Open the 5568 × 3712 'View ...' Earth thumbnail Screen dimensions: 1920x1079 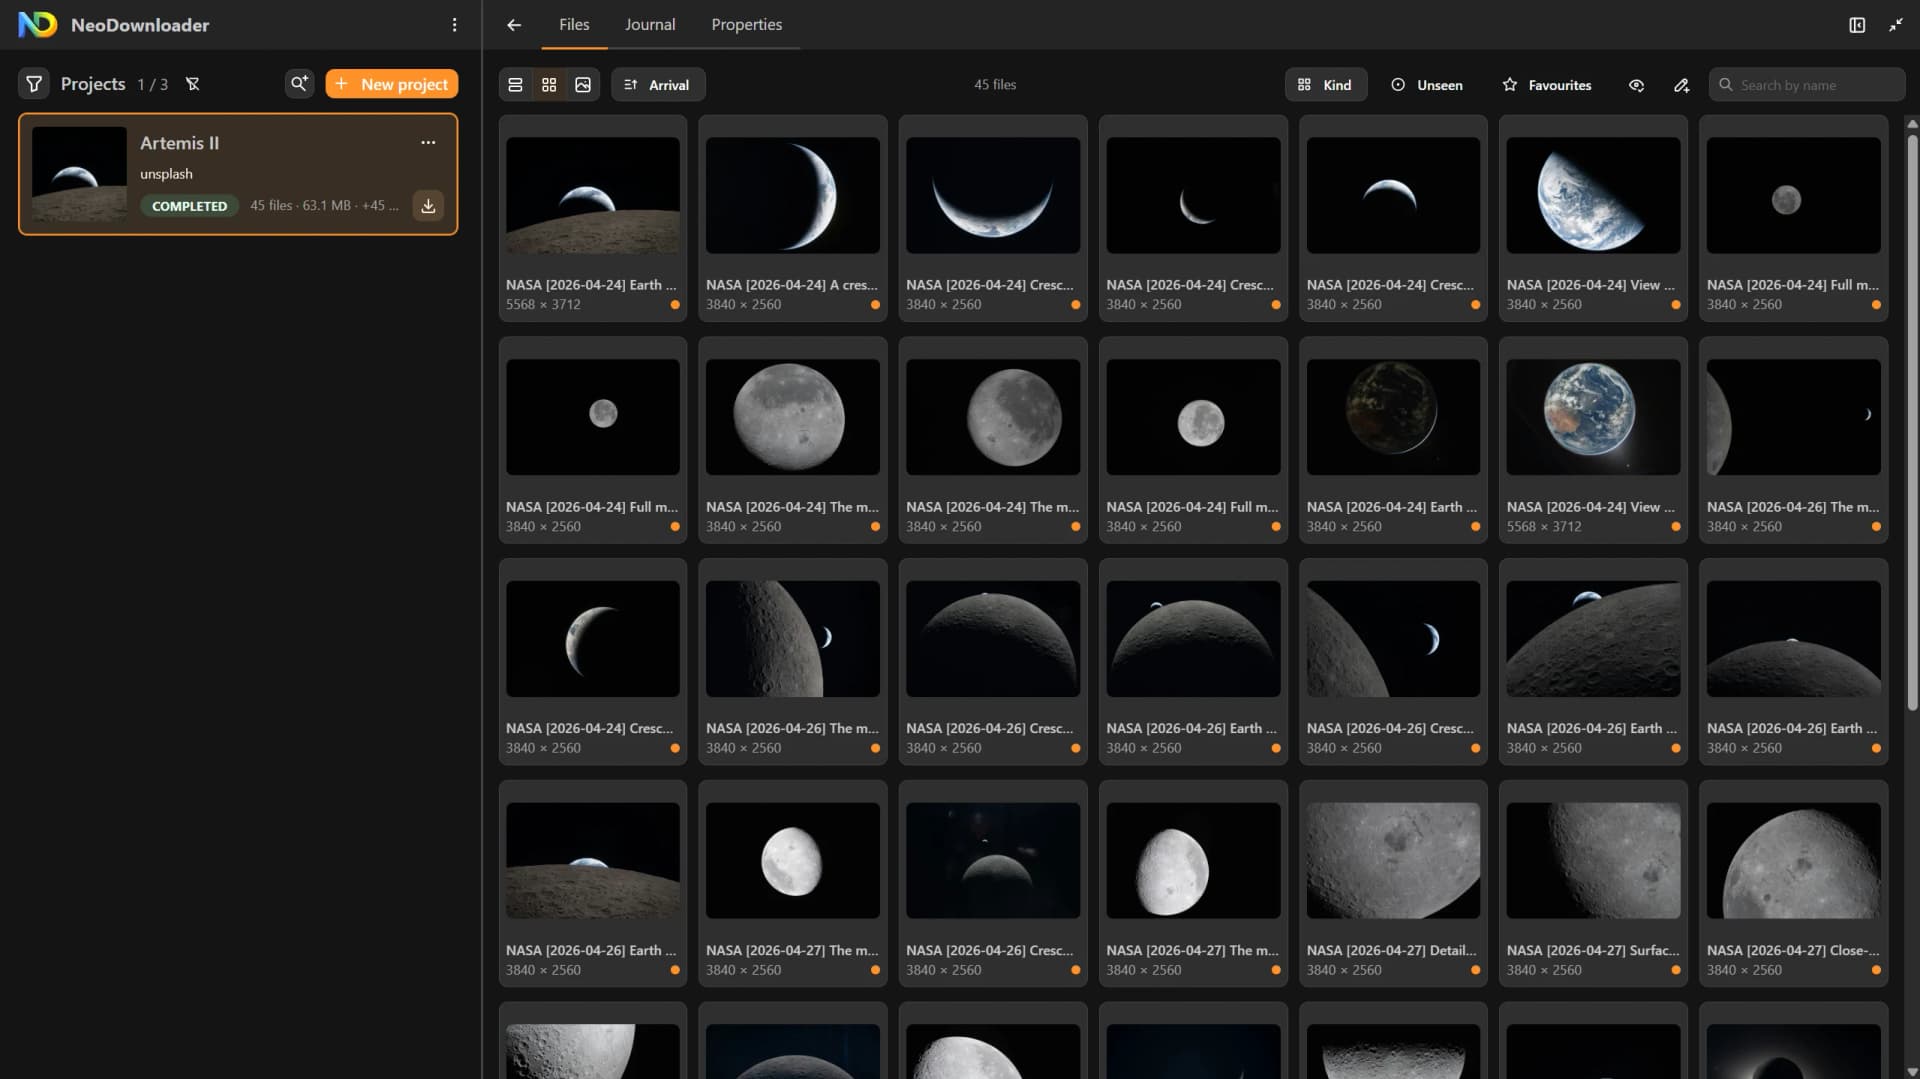tap(1593, 417)
